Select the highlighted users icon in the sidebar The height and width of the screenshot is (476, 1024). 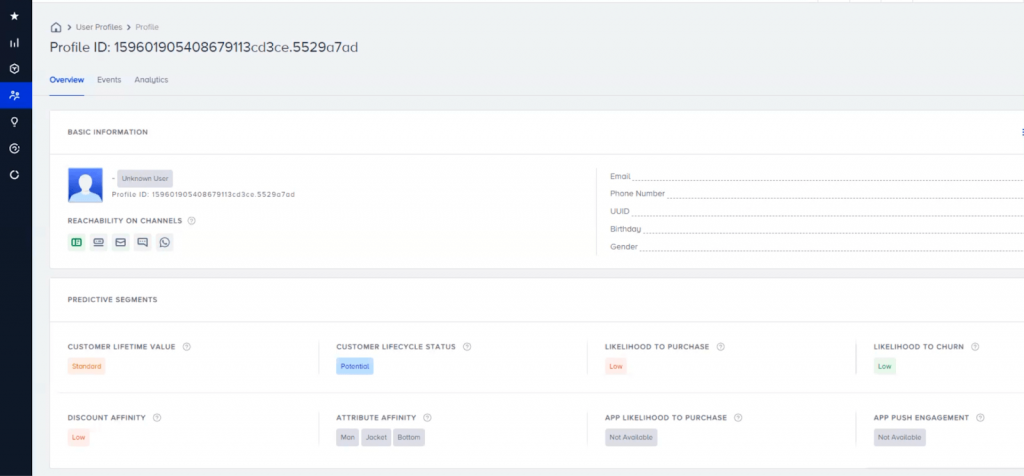(14, 95)
